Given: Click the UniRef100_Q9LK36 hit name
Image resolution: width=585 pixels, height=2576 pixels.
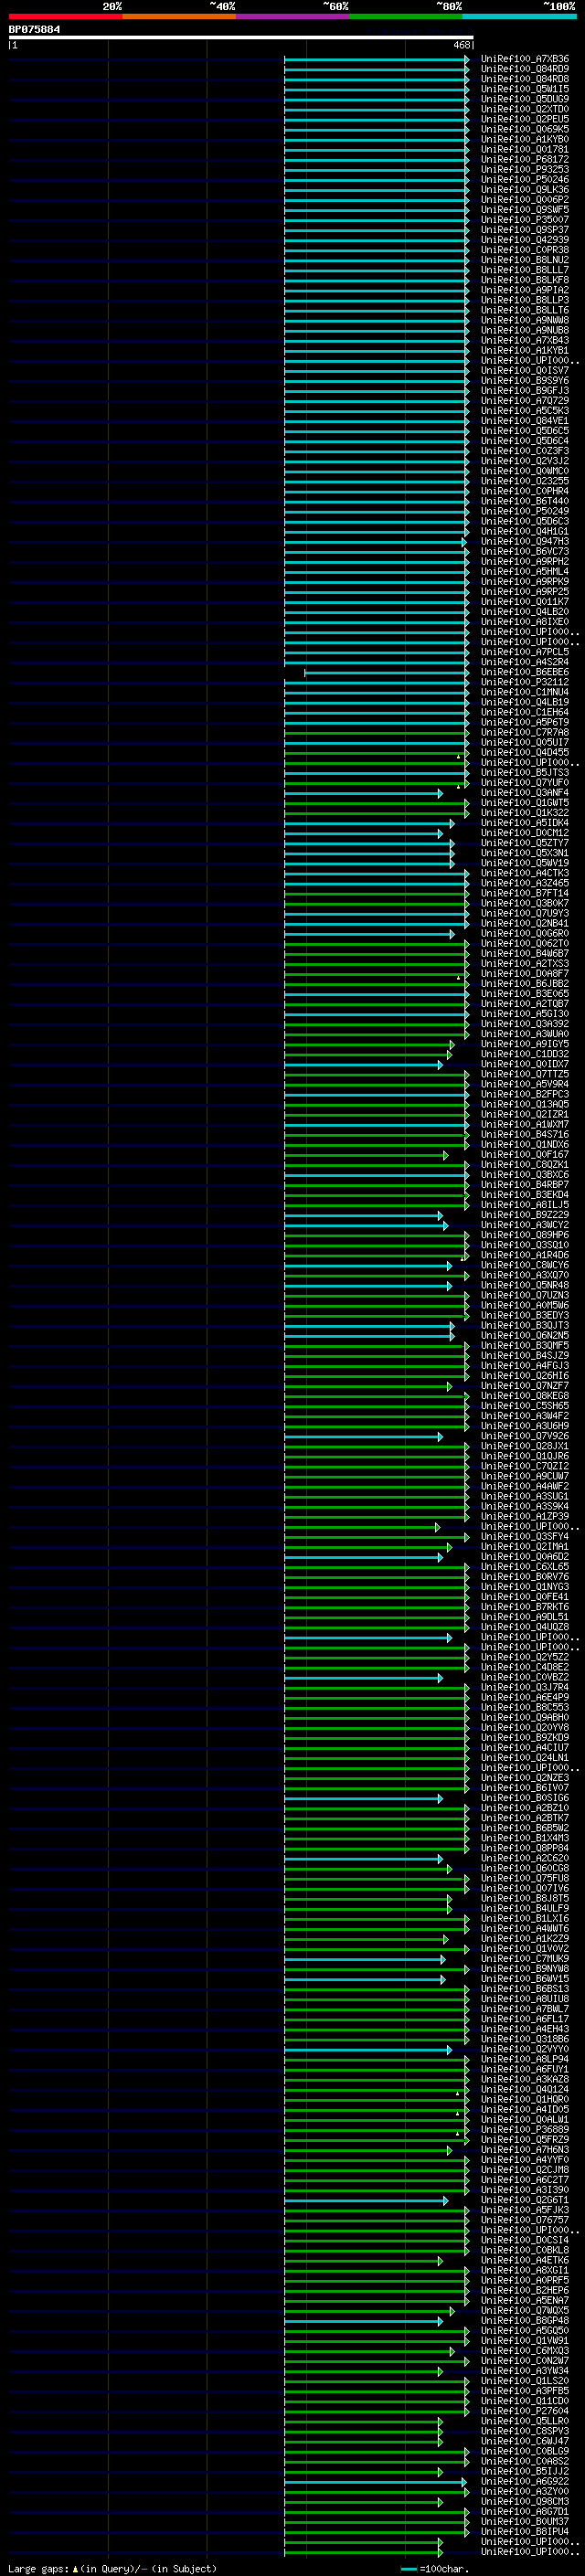Looking at the screenshot, I should pos(525,189).
